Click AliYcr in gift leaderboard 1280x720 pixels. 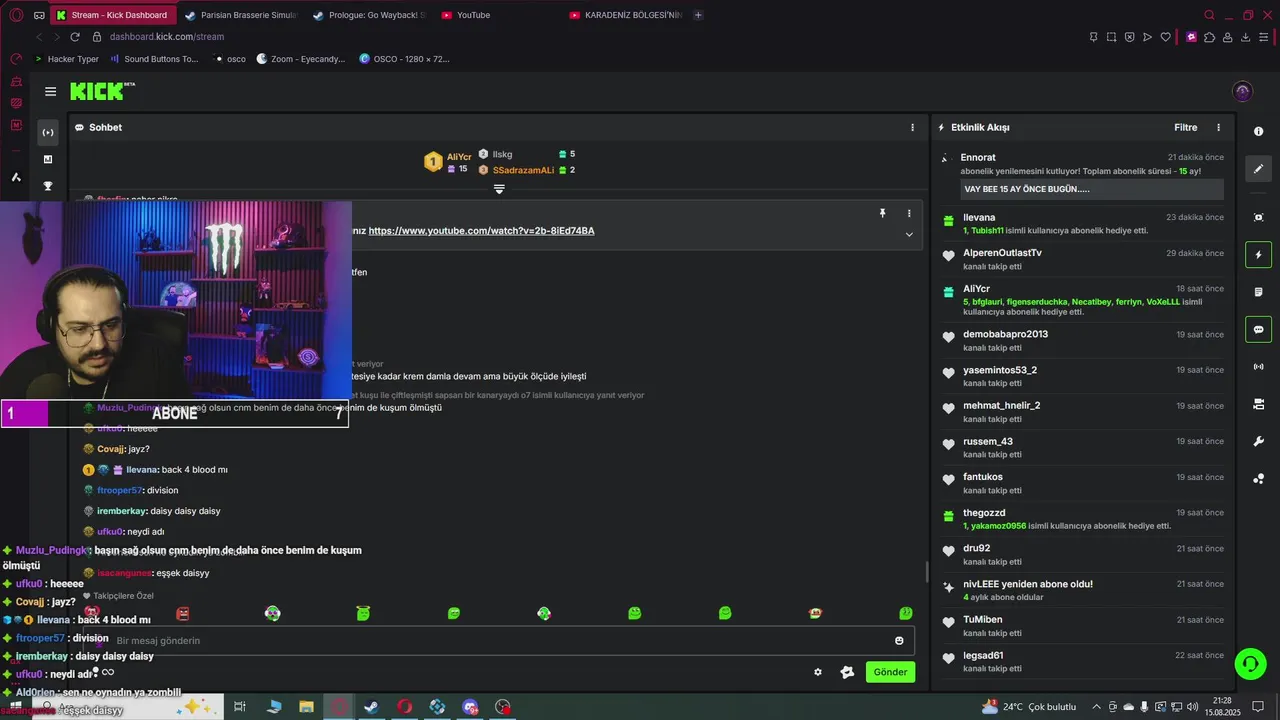[x=459, y=157]
